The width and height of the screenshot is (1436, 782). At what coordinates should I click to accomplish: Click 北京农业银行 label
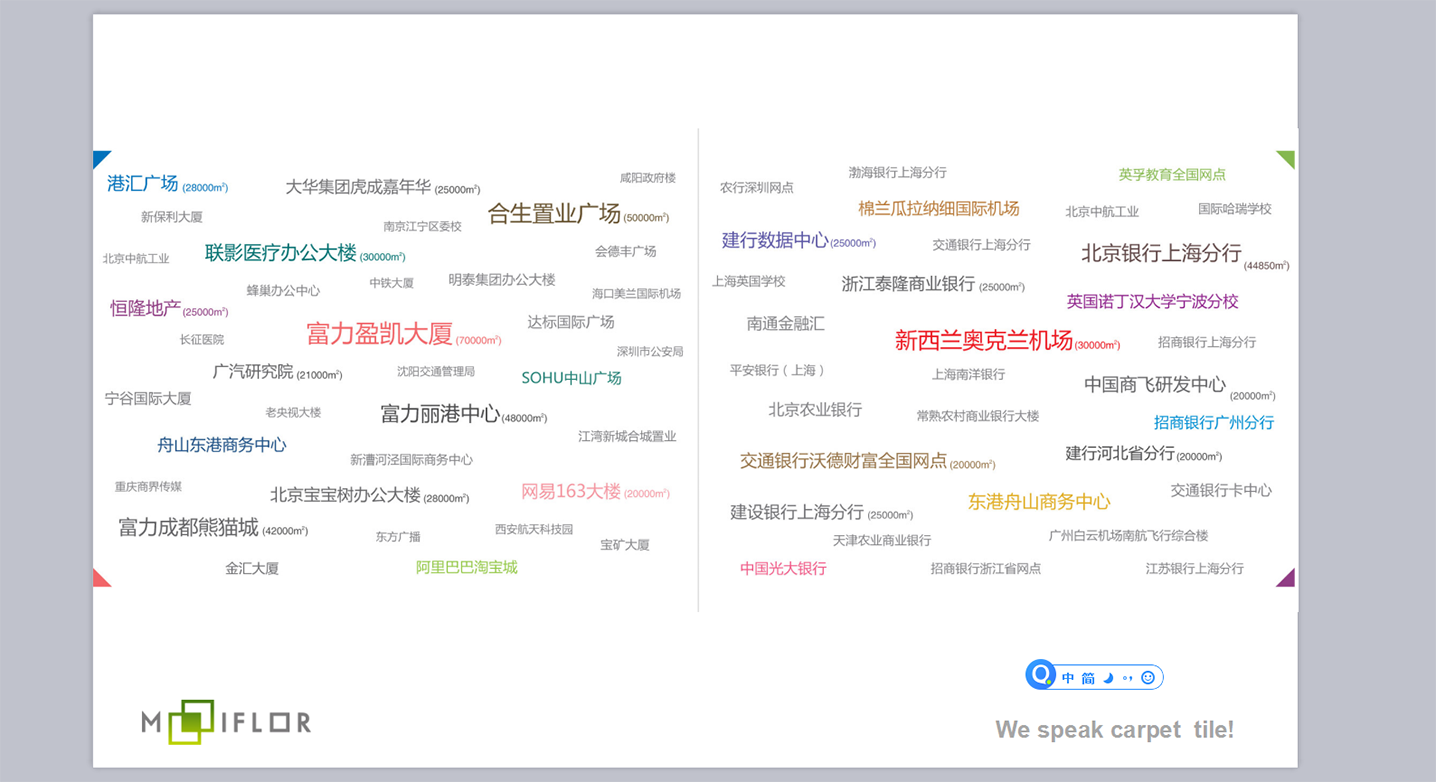[x=815, y=410]
